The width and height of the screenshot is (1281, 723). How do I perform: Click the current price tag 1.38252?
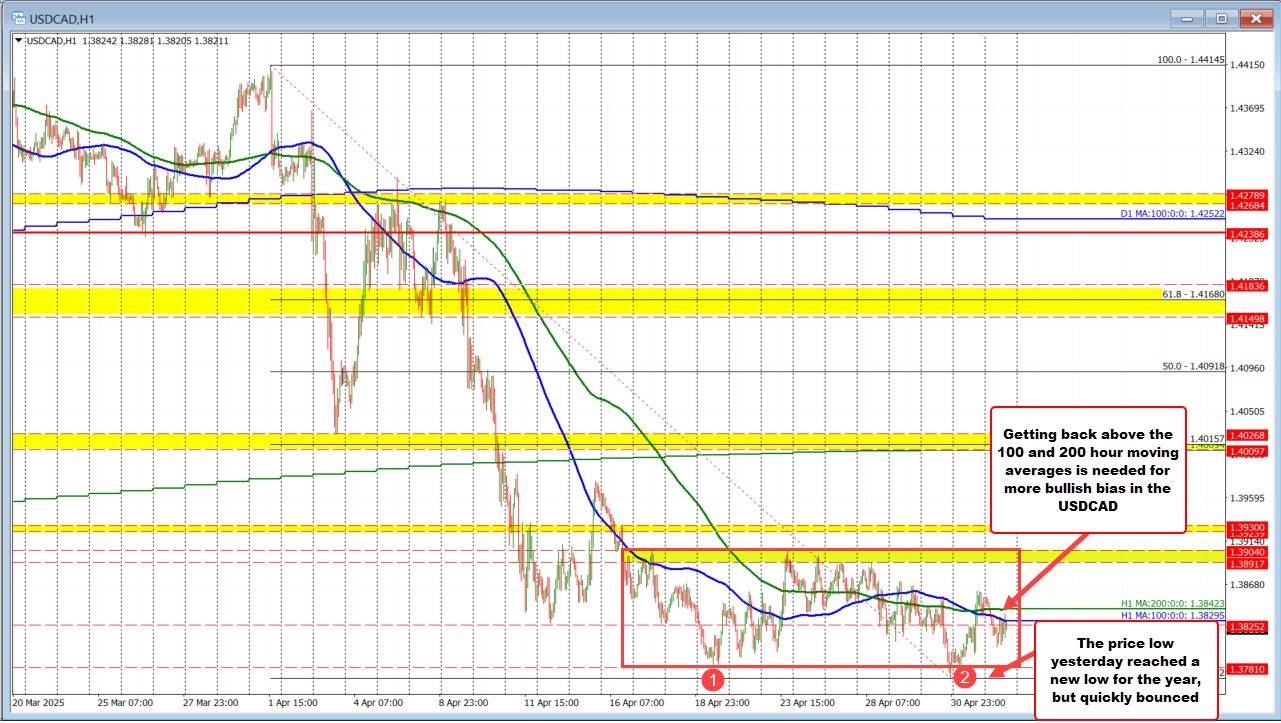point(1248,628)
